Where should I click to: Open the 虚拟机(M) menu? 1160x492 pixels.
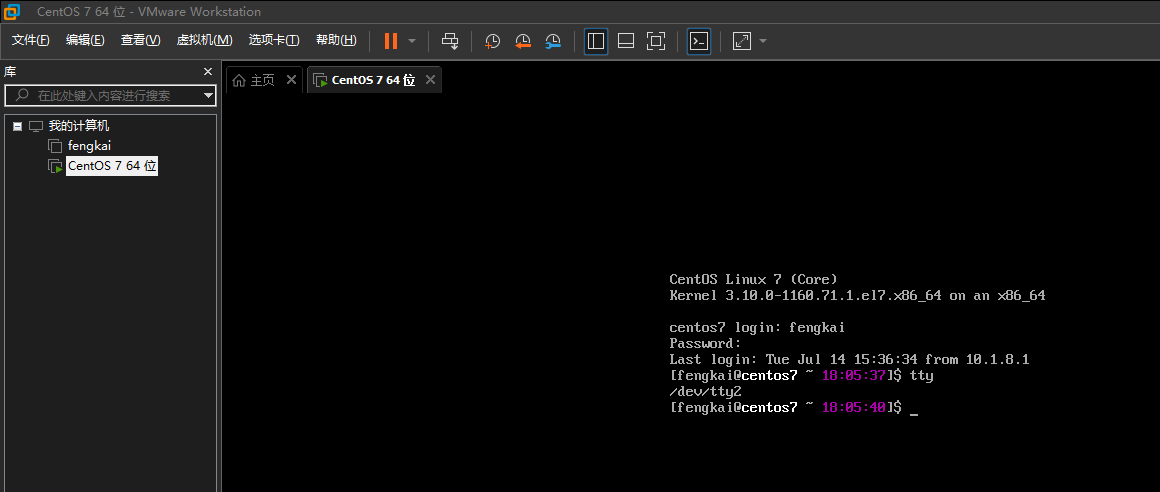(204, 40)
